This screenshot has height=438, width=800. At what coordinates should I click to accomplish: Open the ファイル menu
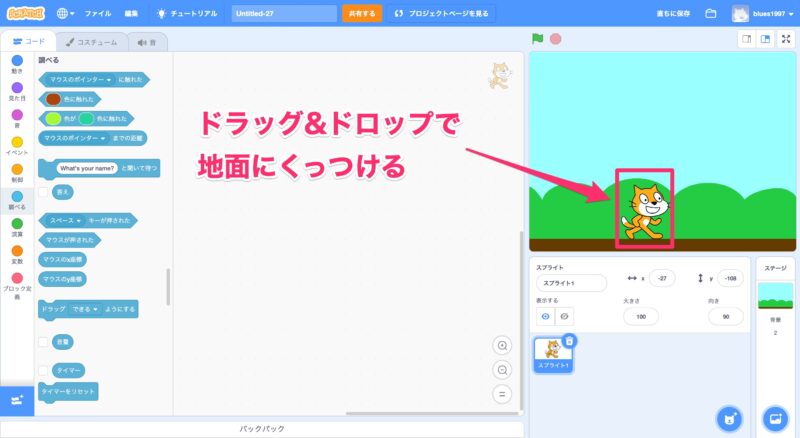tap(98, 14)
